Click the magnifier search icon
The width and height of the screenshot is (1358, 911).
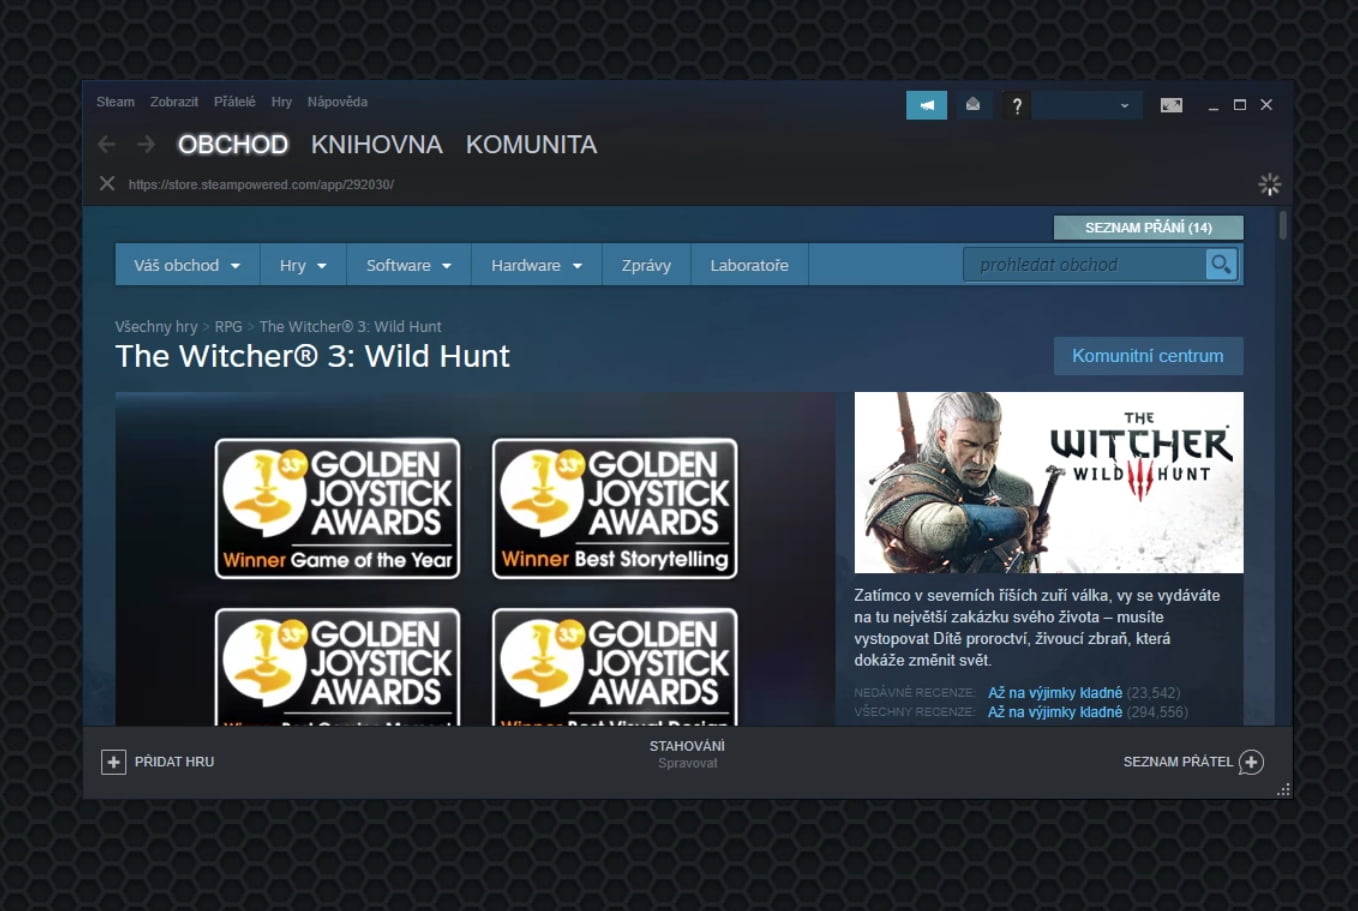1221,265
